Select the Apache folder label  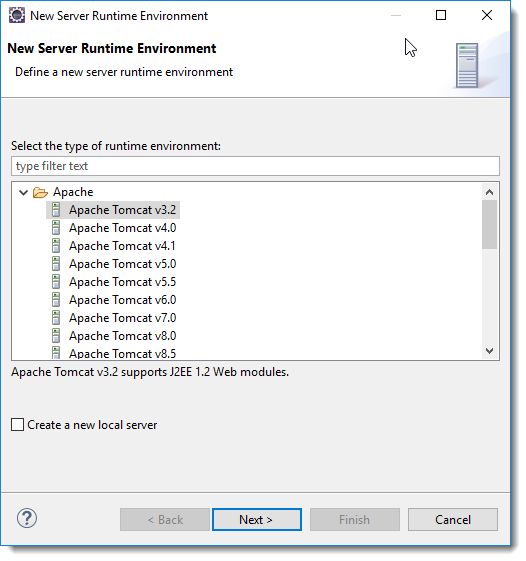pyautogui.click(x=73, y=192)
